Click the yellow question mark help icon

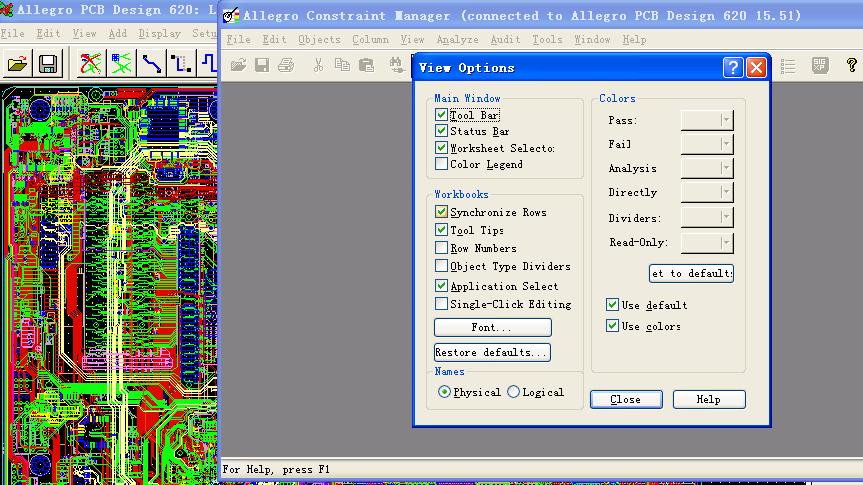(851, 66)
